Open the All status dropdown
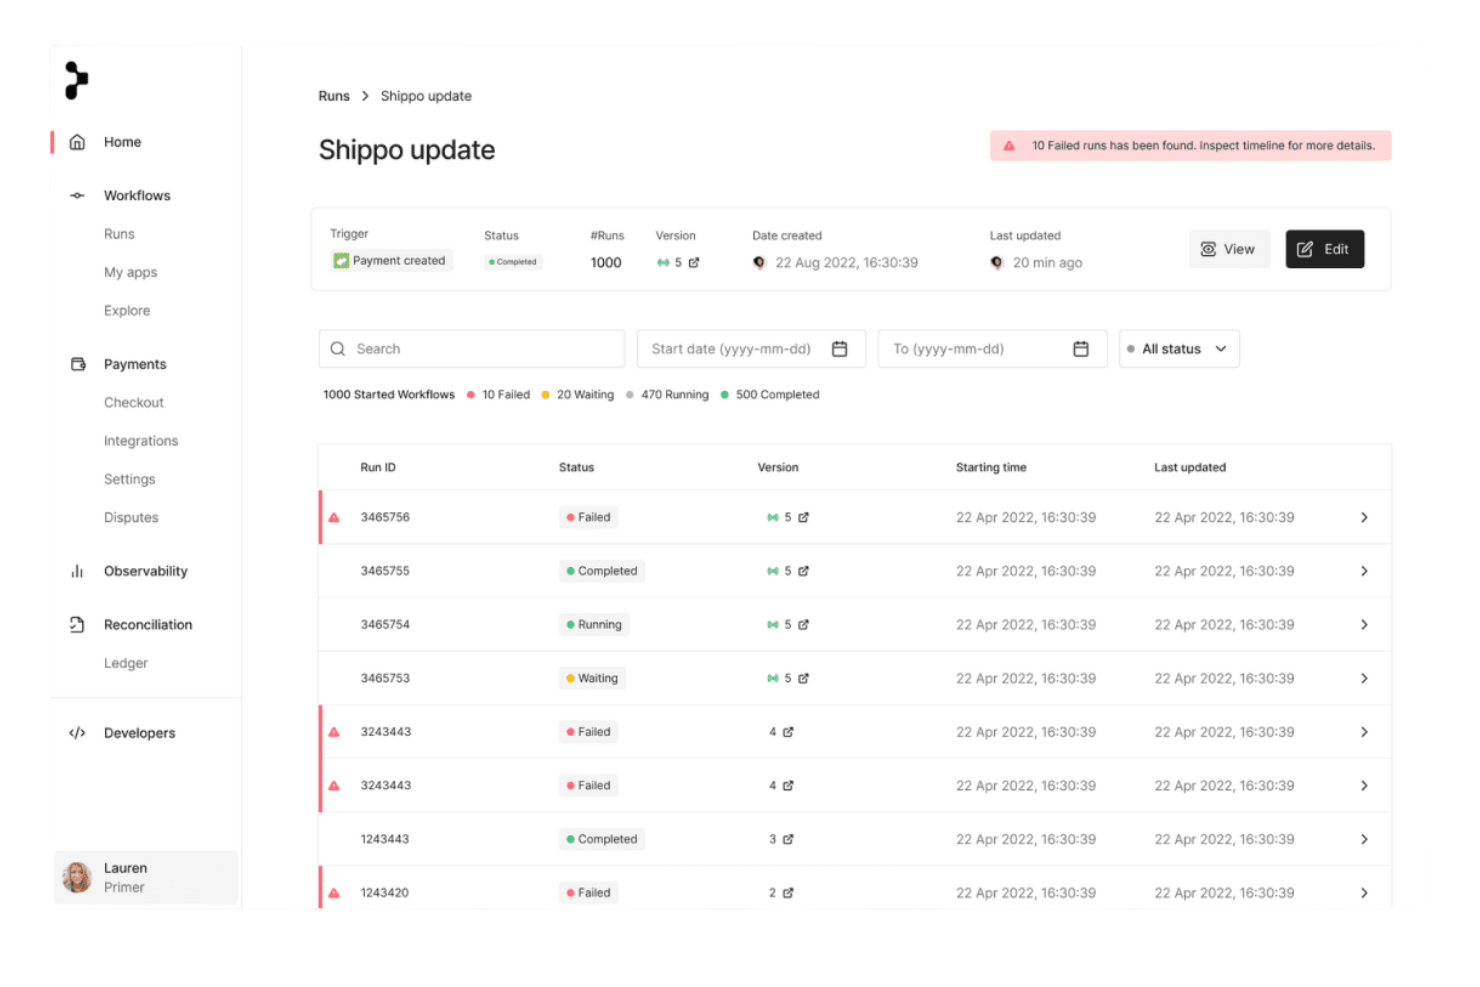 (x=1179, y=349)
